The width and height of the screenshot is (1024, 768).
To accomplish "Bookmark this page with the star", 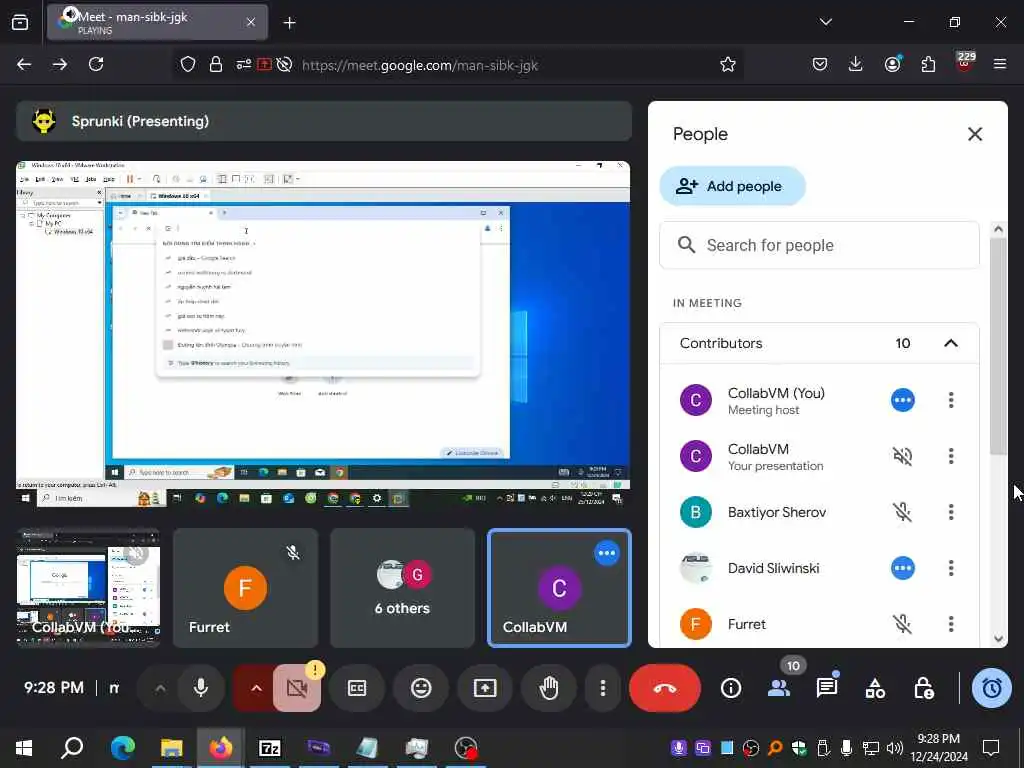I will point(728,65).
